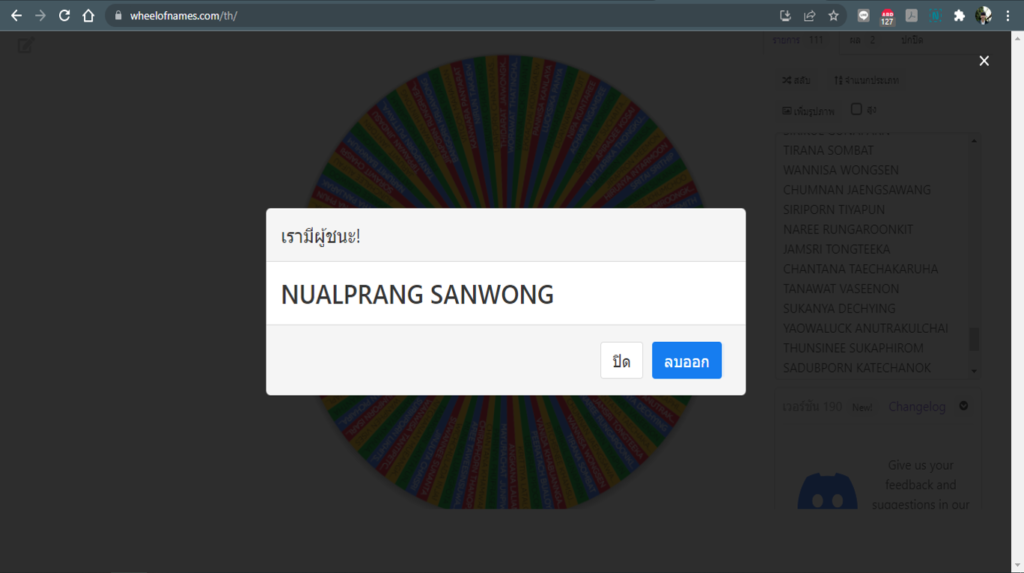Click the สลับ shuffle button

click(x=796, y=80)
